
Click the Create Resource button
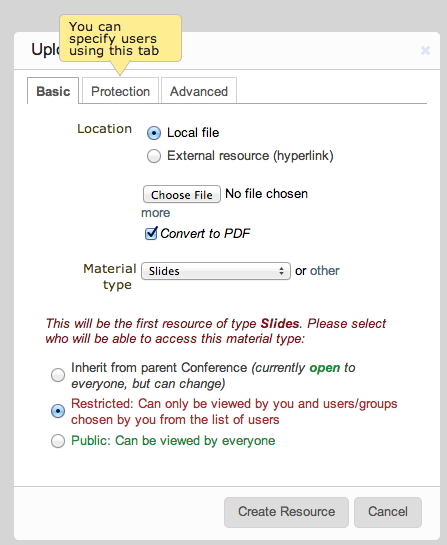tap(286, 512)
